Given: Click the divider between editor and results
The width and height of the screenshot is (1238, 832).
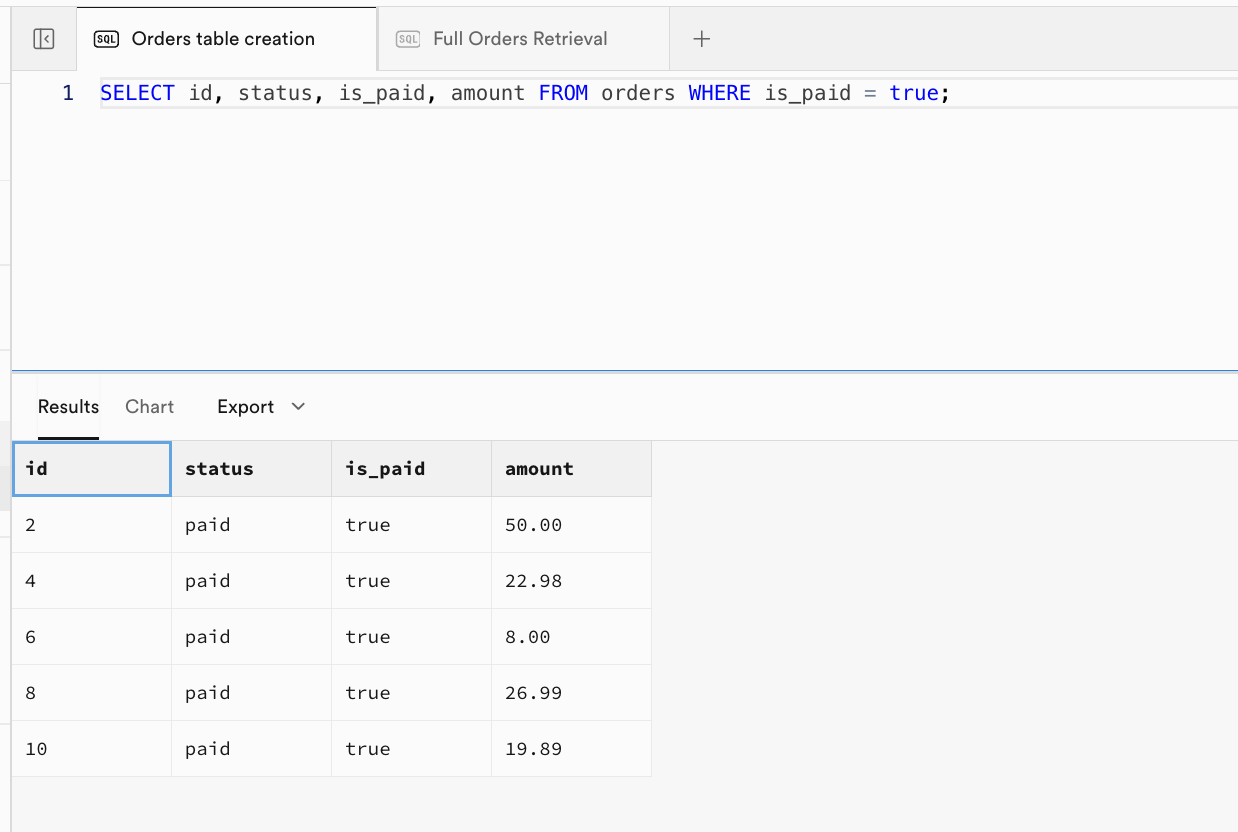Looking at the screenshot, I should point(624,371).
